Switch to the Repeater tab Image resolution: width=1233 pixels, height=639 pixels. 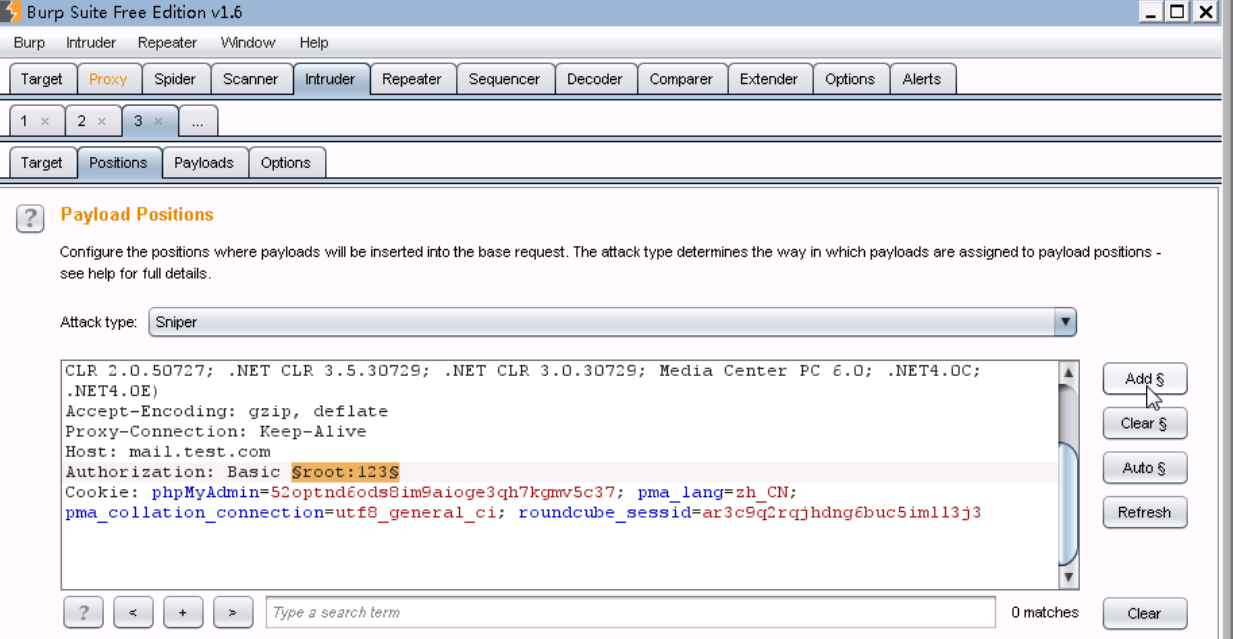point(412,79)
